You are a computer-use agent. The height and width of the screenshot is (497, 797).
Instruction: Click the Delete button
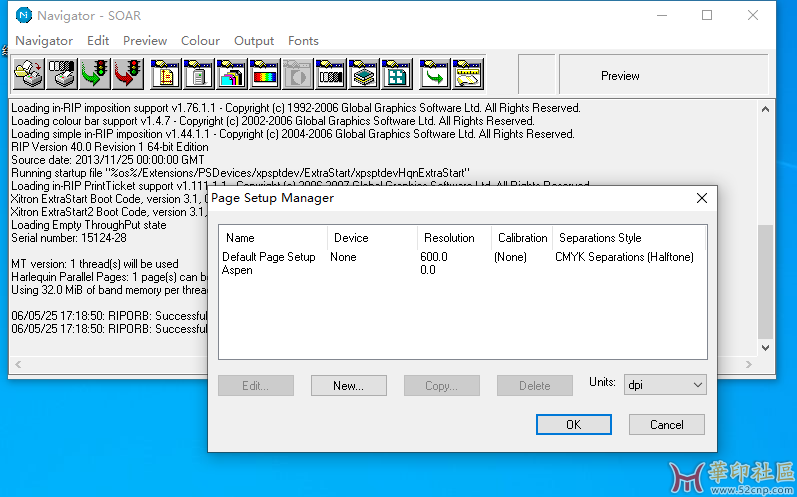pos(535,386)
